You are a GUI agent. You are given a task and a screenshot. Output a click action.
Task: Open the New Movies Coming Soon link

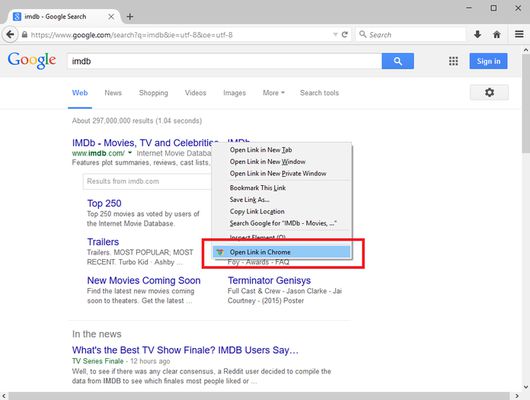tap(144, 280)
